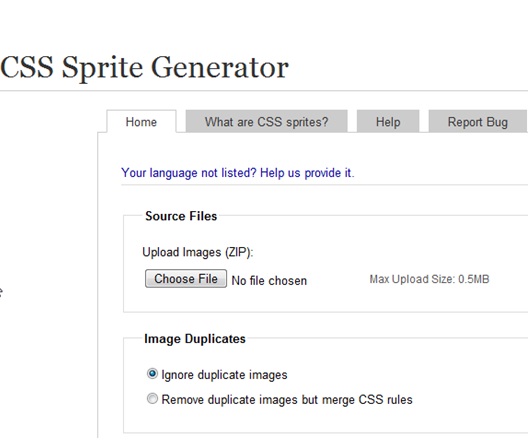530x440 pixels.
Task: Open the Report Bug tab
Action: [478, 121]
